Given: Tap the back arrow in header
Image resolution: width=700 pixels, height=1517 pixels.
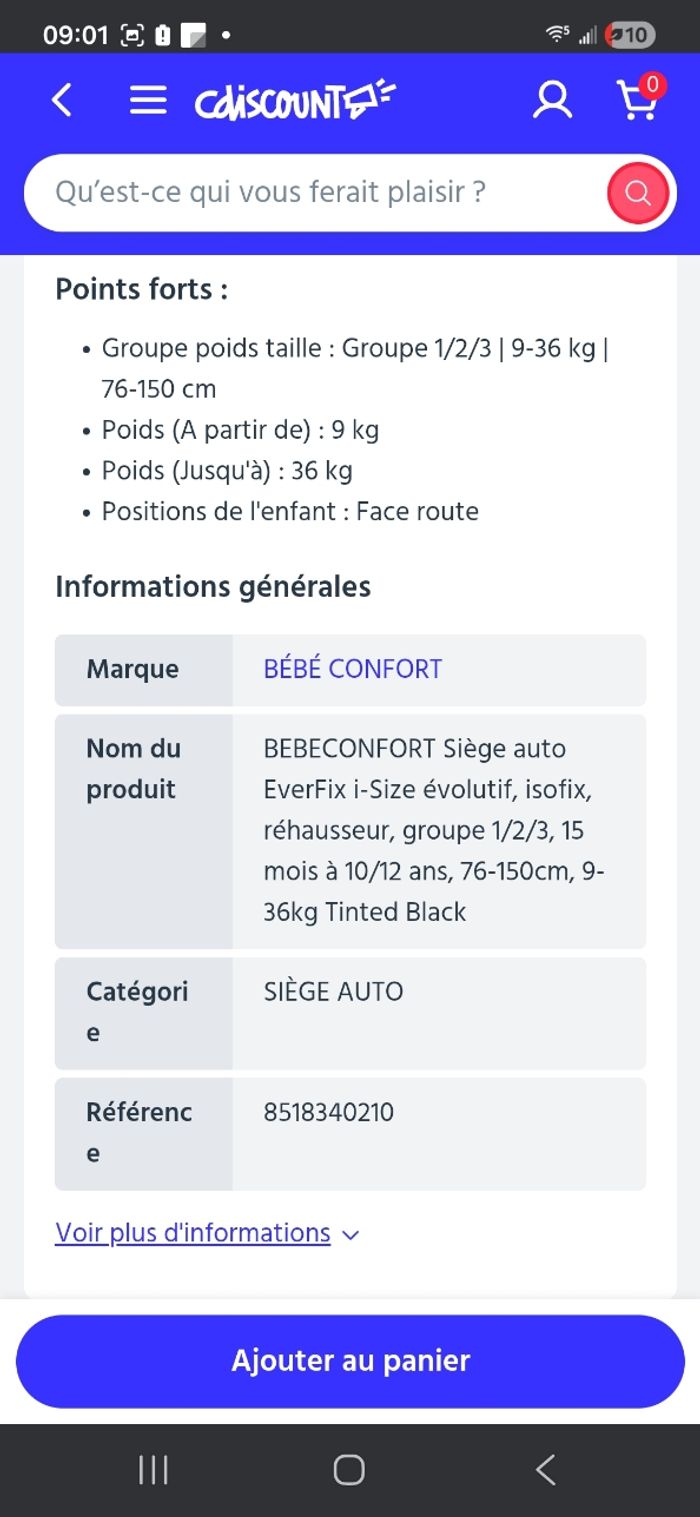Looking at the screenshot, I should 62,100.
